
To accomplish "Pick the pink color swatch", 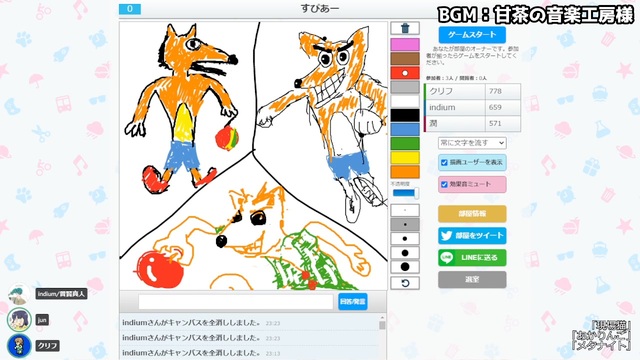I will 405,44.
